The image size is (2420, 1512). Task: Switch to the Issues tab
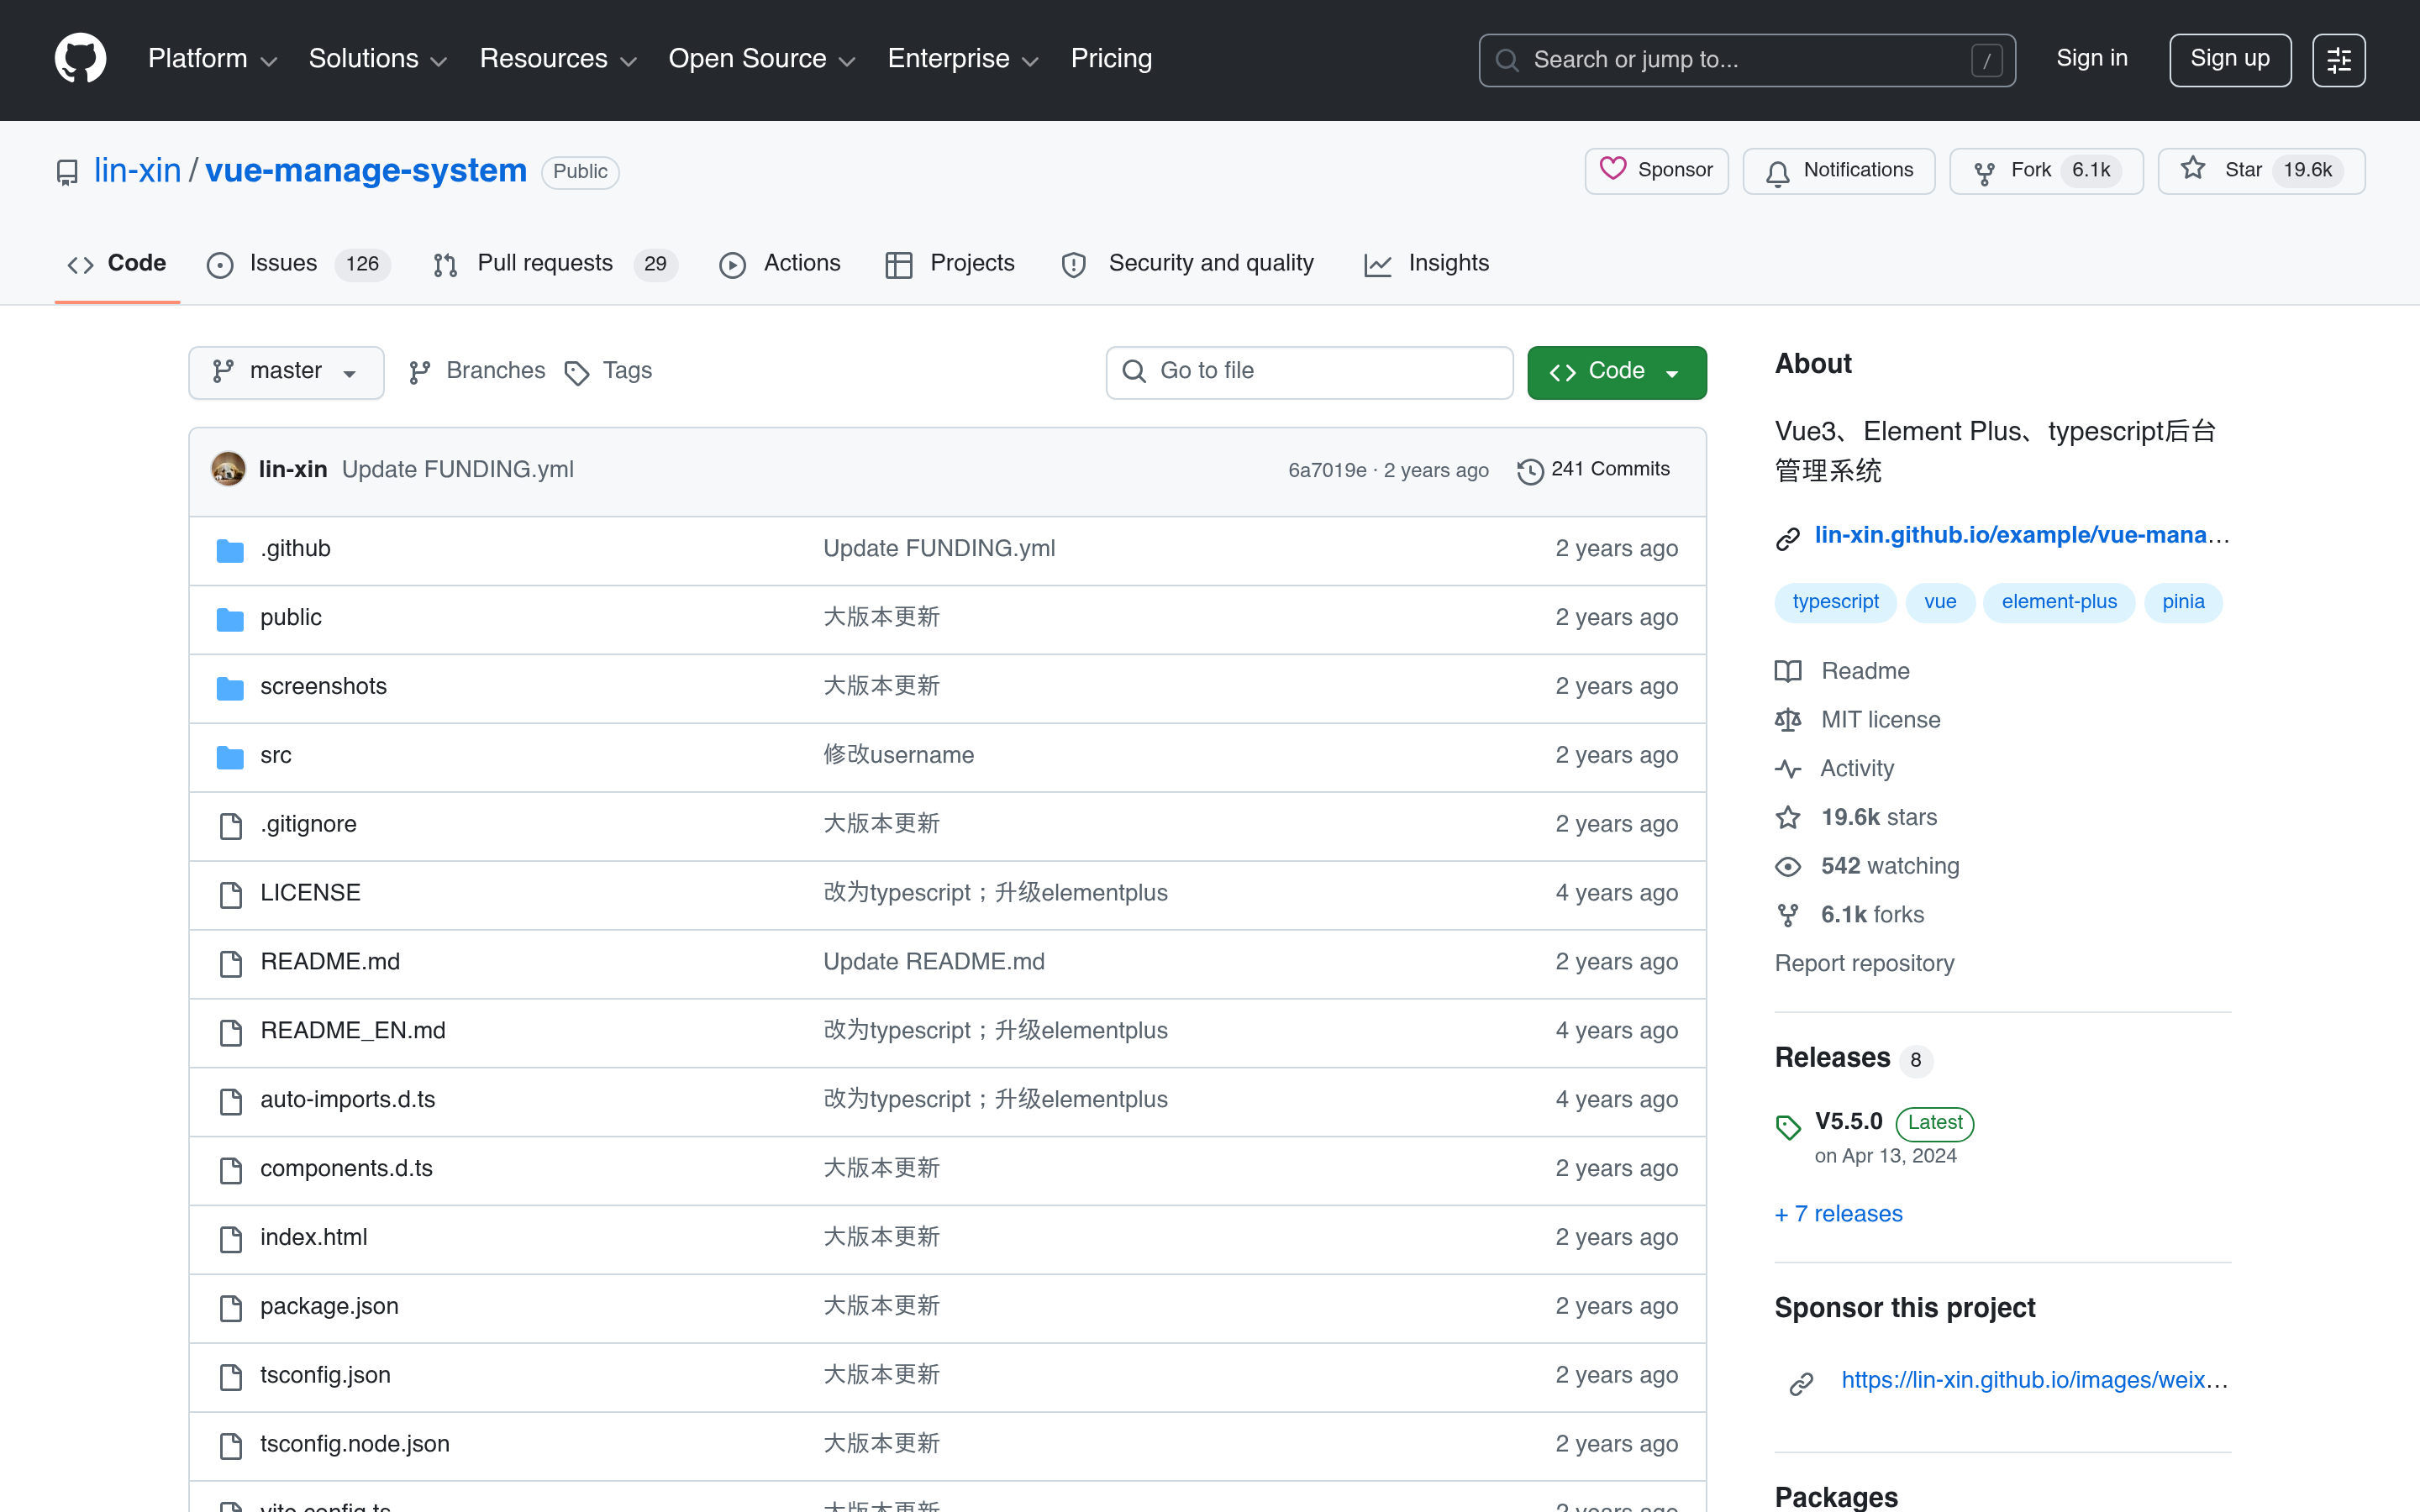[298, 264]
